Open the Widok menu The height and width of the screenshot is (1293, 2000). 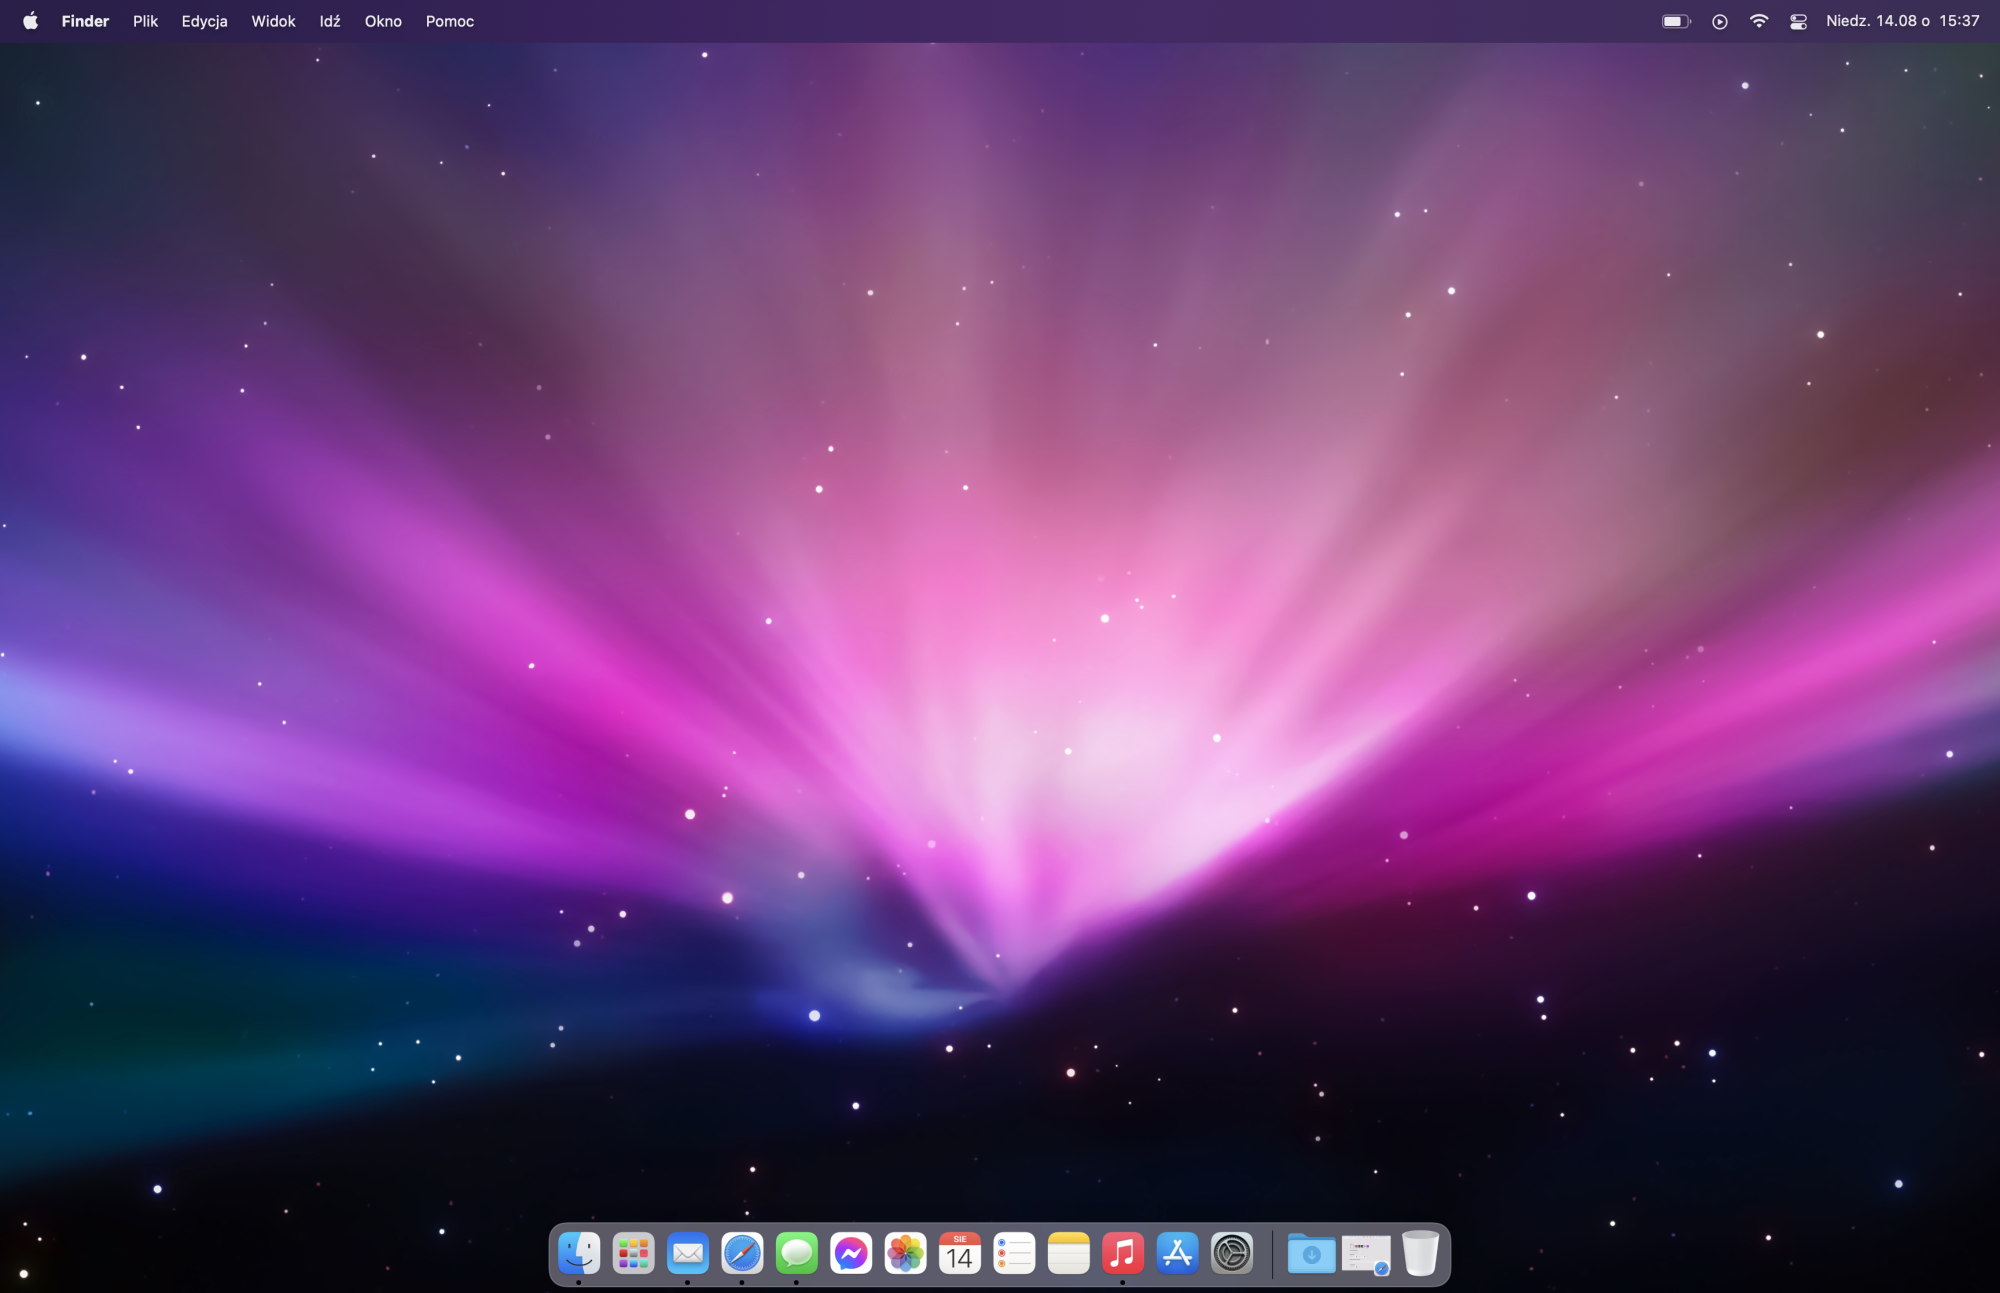click(273, 21)
